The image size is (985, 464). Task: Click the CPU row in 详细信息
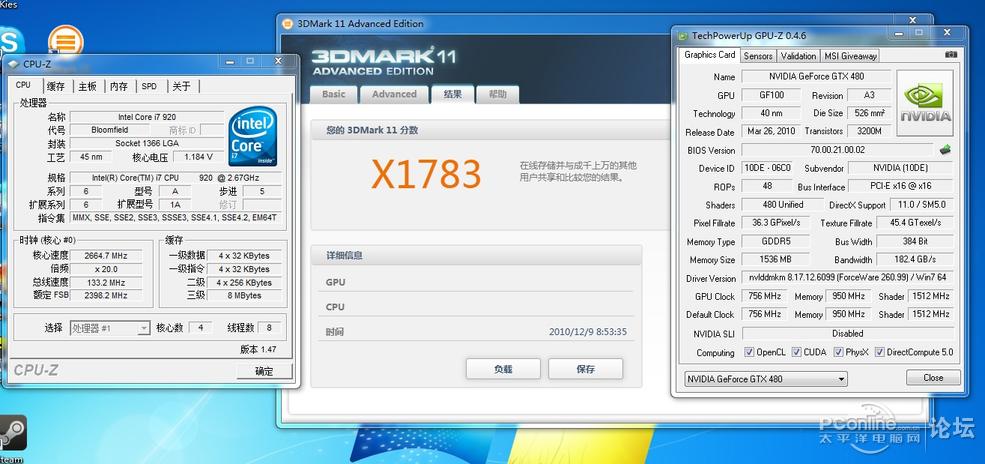tap(476, 307)
